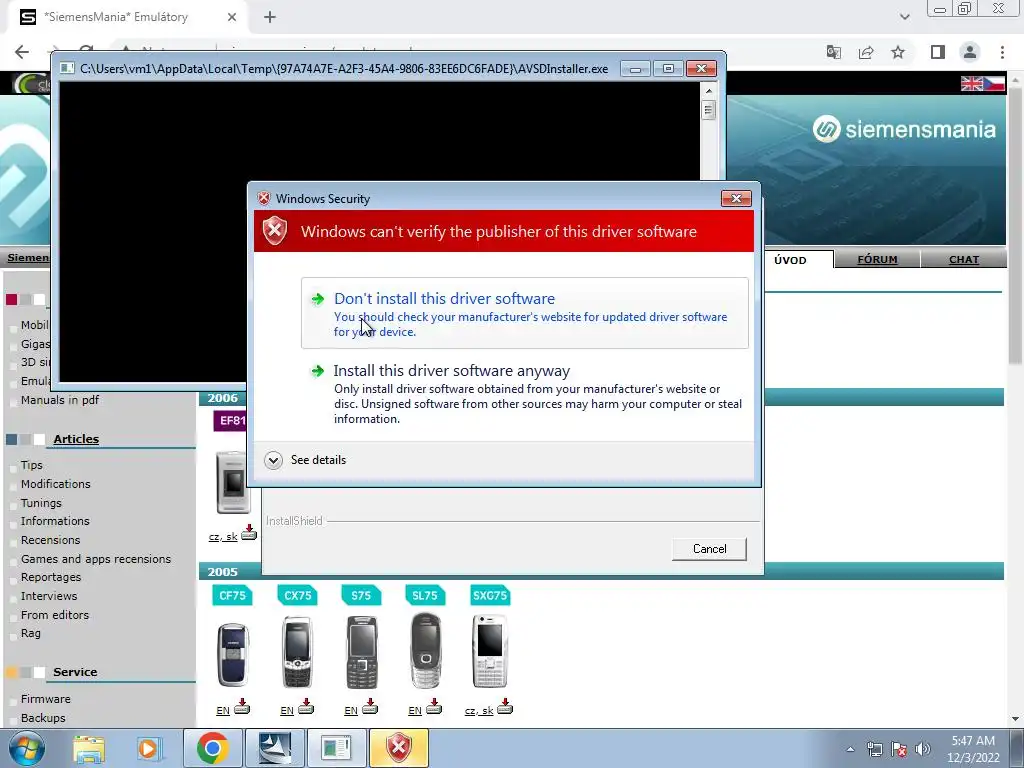Select the CF75 phone label

(232, 596)
